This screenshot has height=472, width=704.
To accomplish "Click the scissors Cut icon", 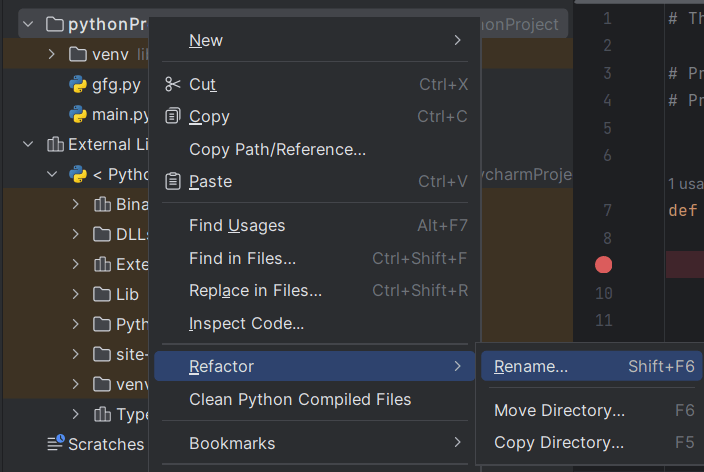I will tap(172, 85).
